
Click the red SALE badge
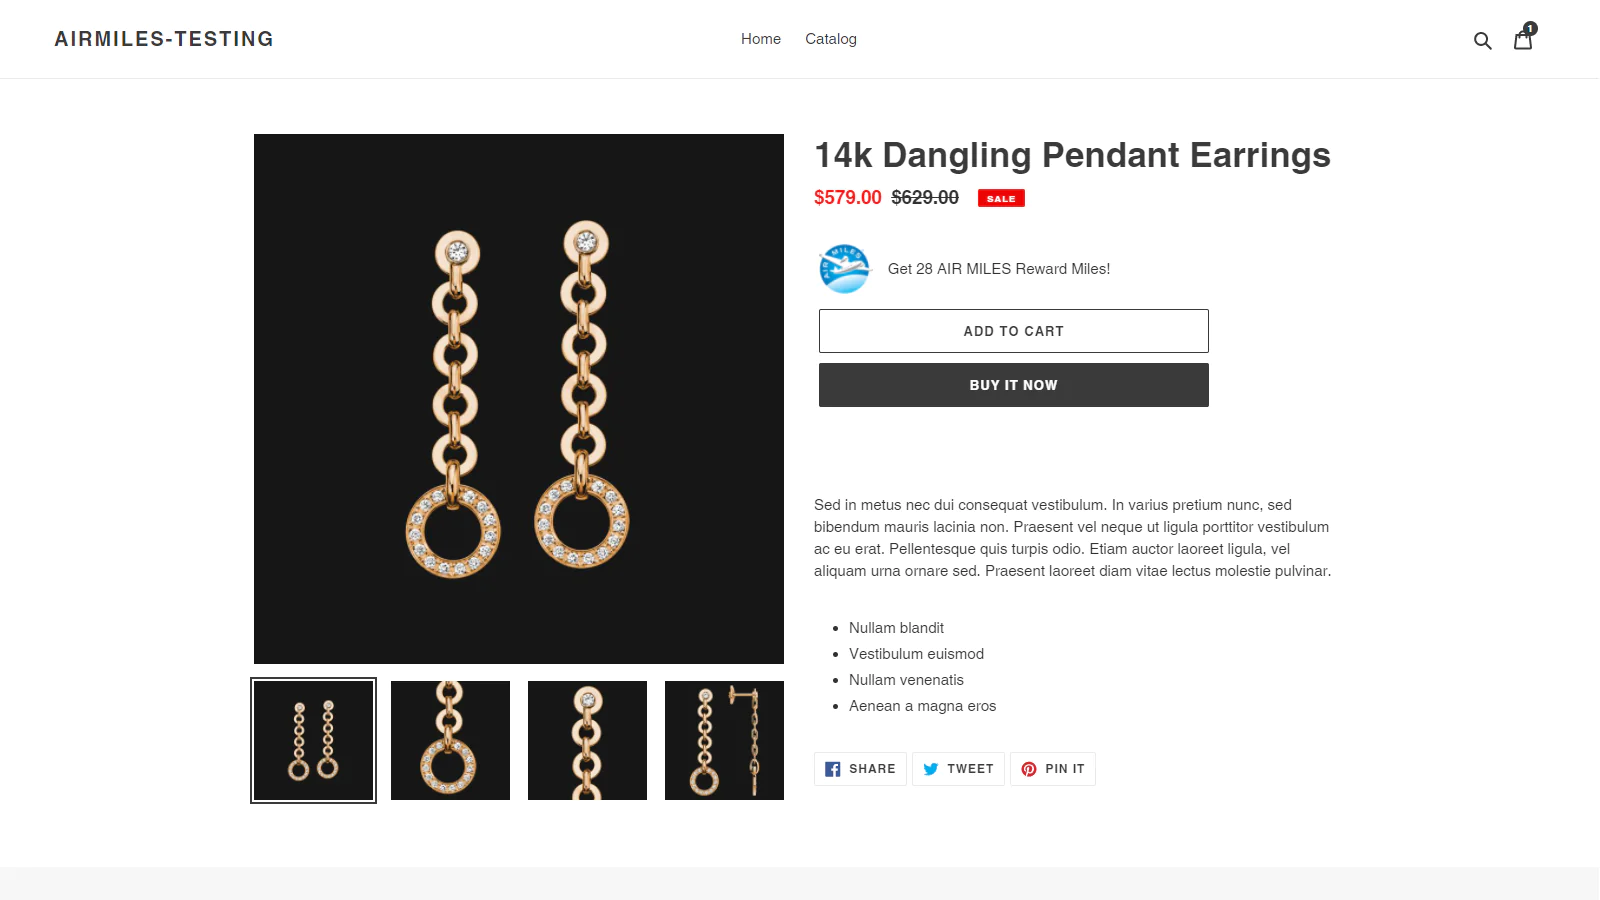1001,198
